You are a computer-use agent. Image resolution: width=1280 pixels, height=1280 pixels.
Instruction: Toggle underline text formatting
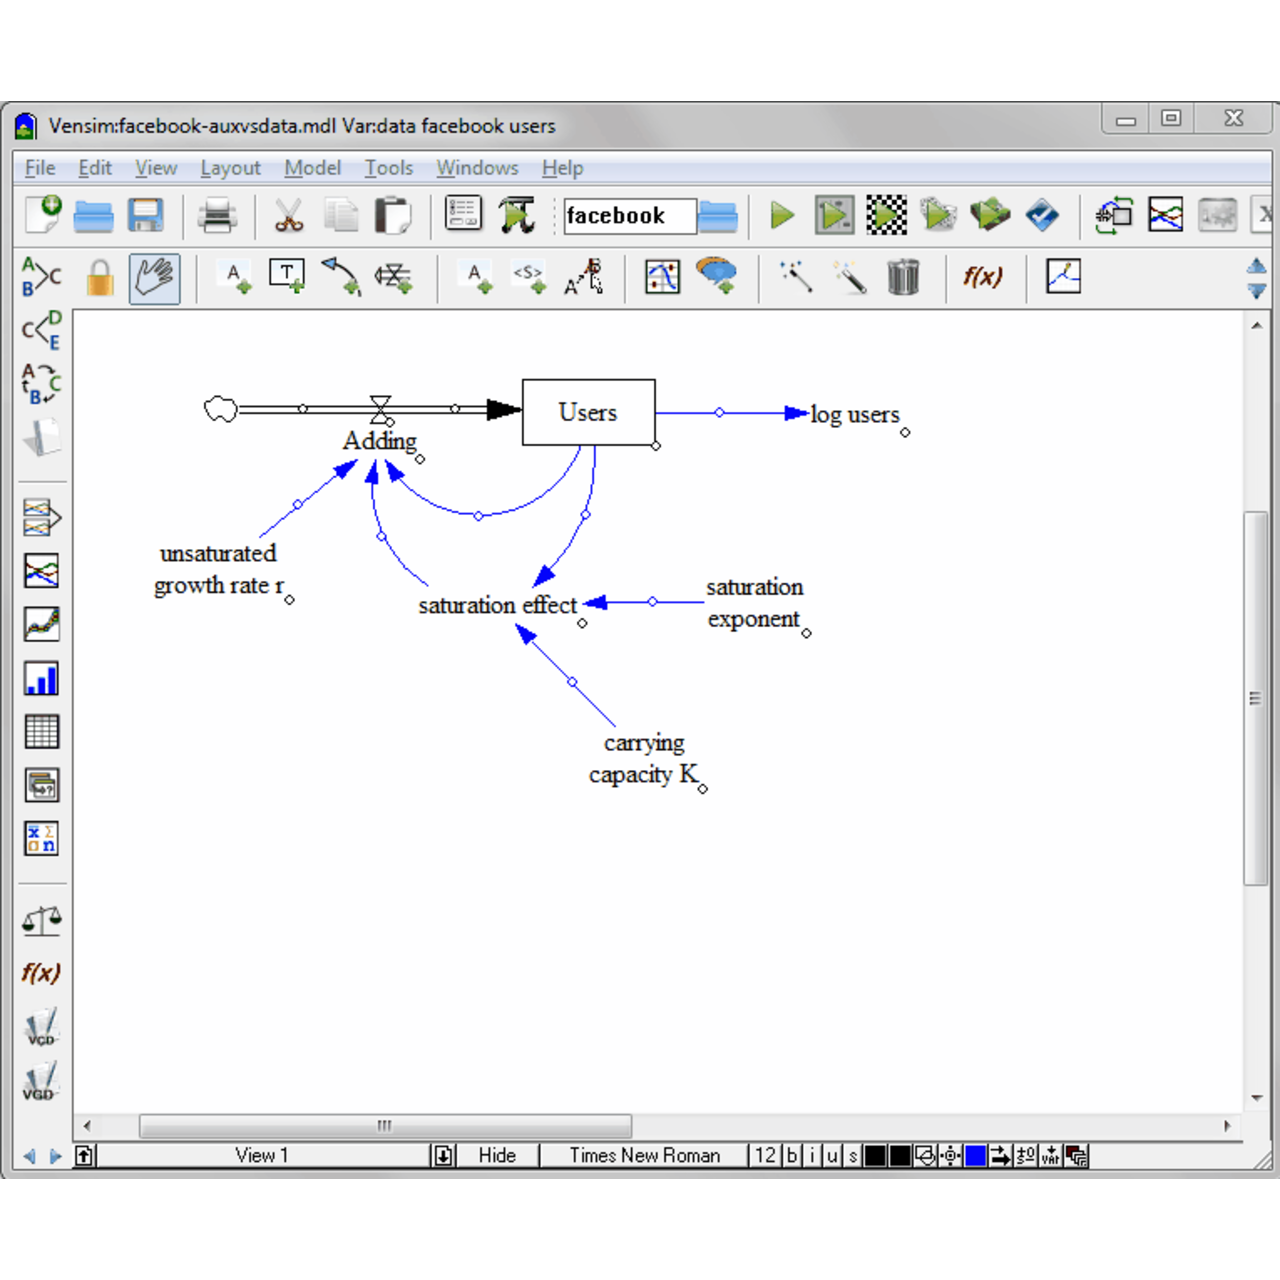[832, 1156]
